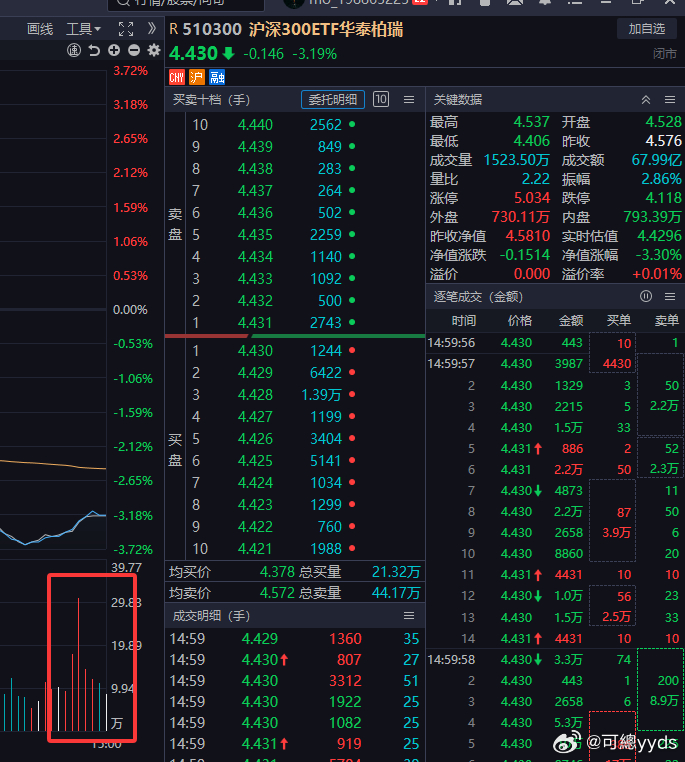Click sell volume 2562 at 4.440
Image resolution: width=685 pixels, height=762 pixels.
(x=325, y=125)
